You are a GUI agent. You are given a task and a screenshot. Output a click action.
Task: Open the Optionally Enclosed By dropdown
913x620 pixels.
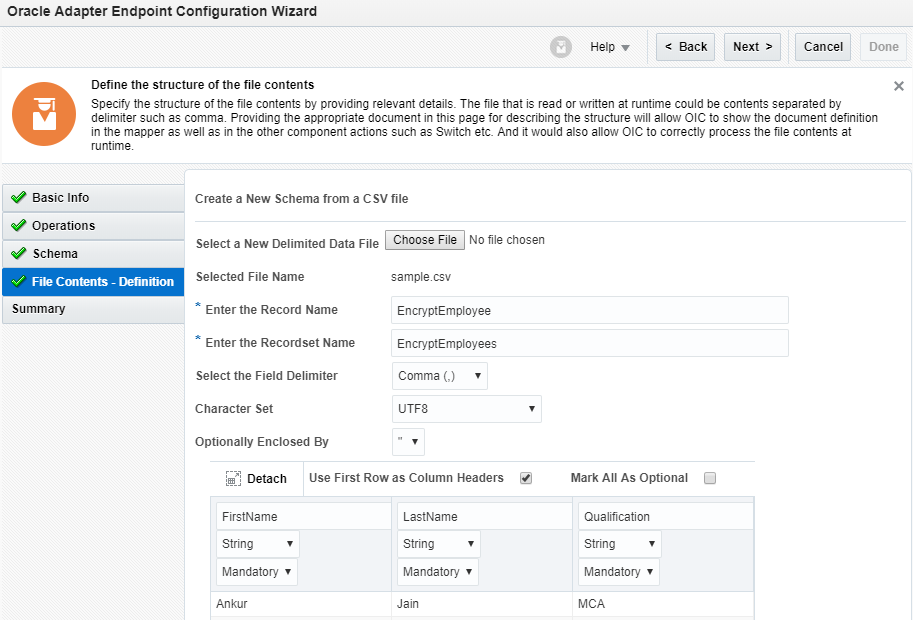coord(409,441)
